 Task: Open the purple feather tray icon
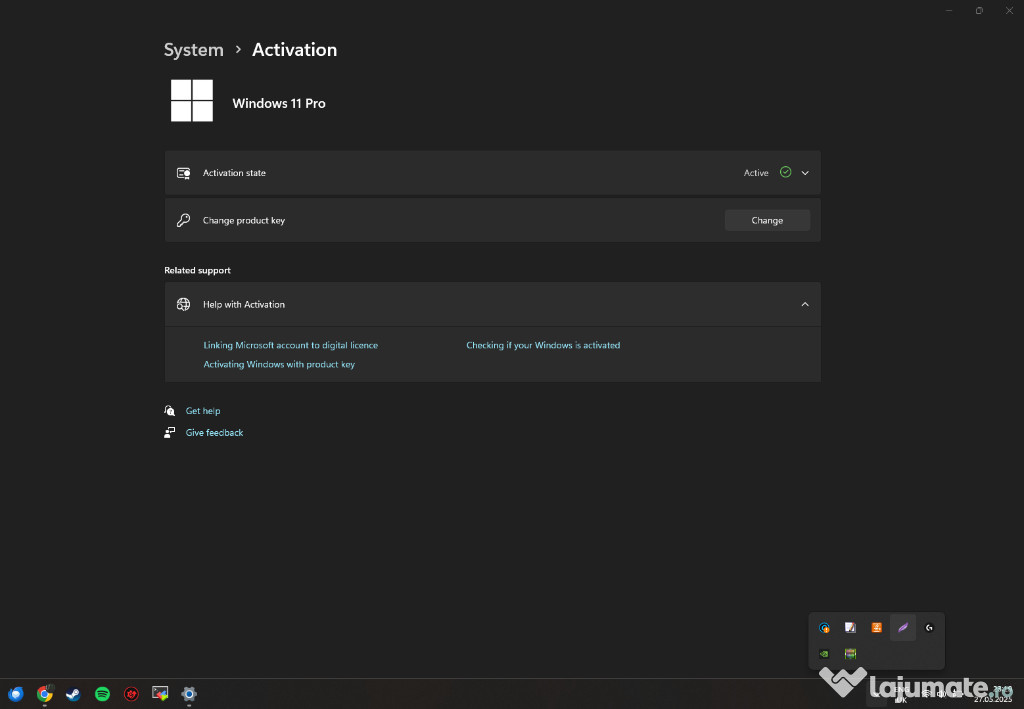(903, 627)
